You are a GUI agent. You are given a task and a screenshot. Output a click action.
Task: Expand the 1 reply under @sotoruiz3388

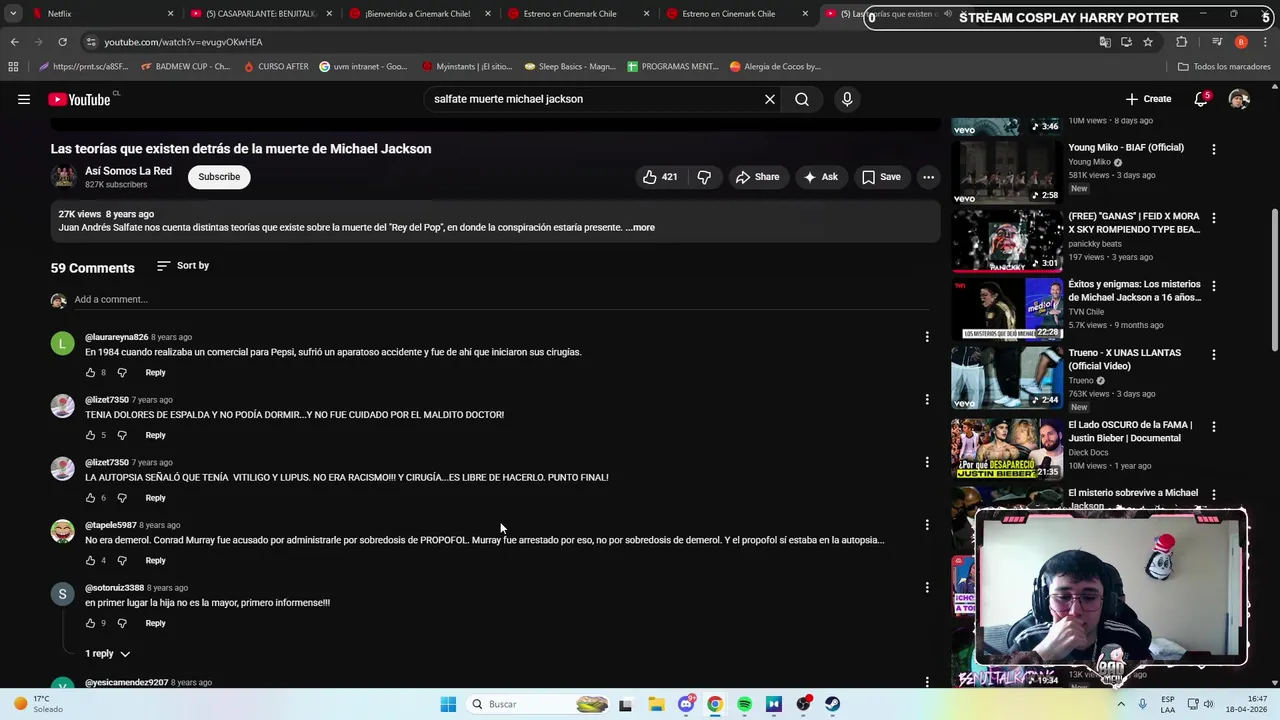(x=108, y=654)
